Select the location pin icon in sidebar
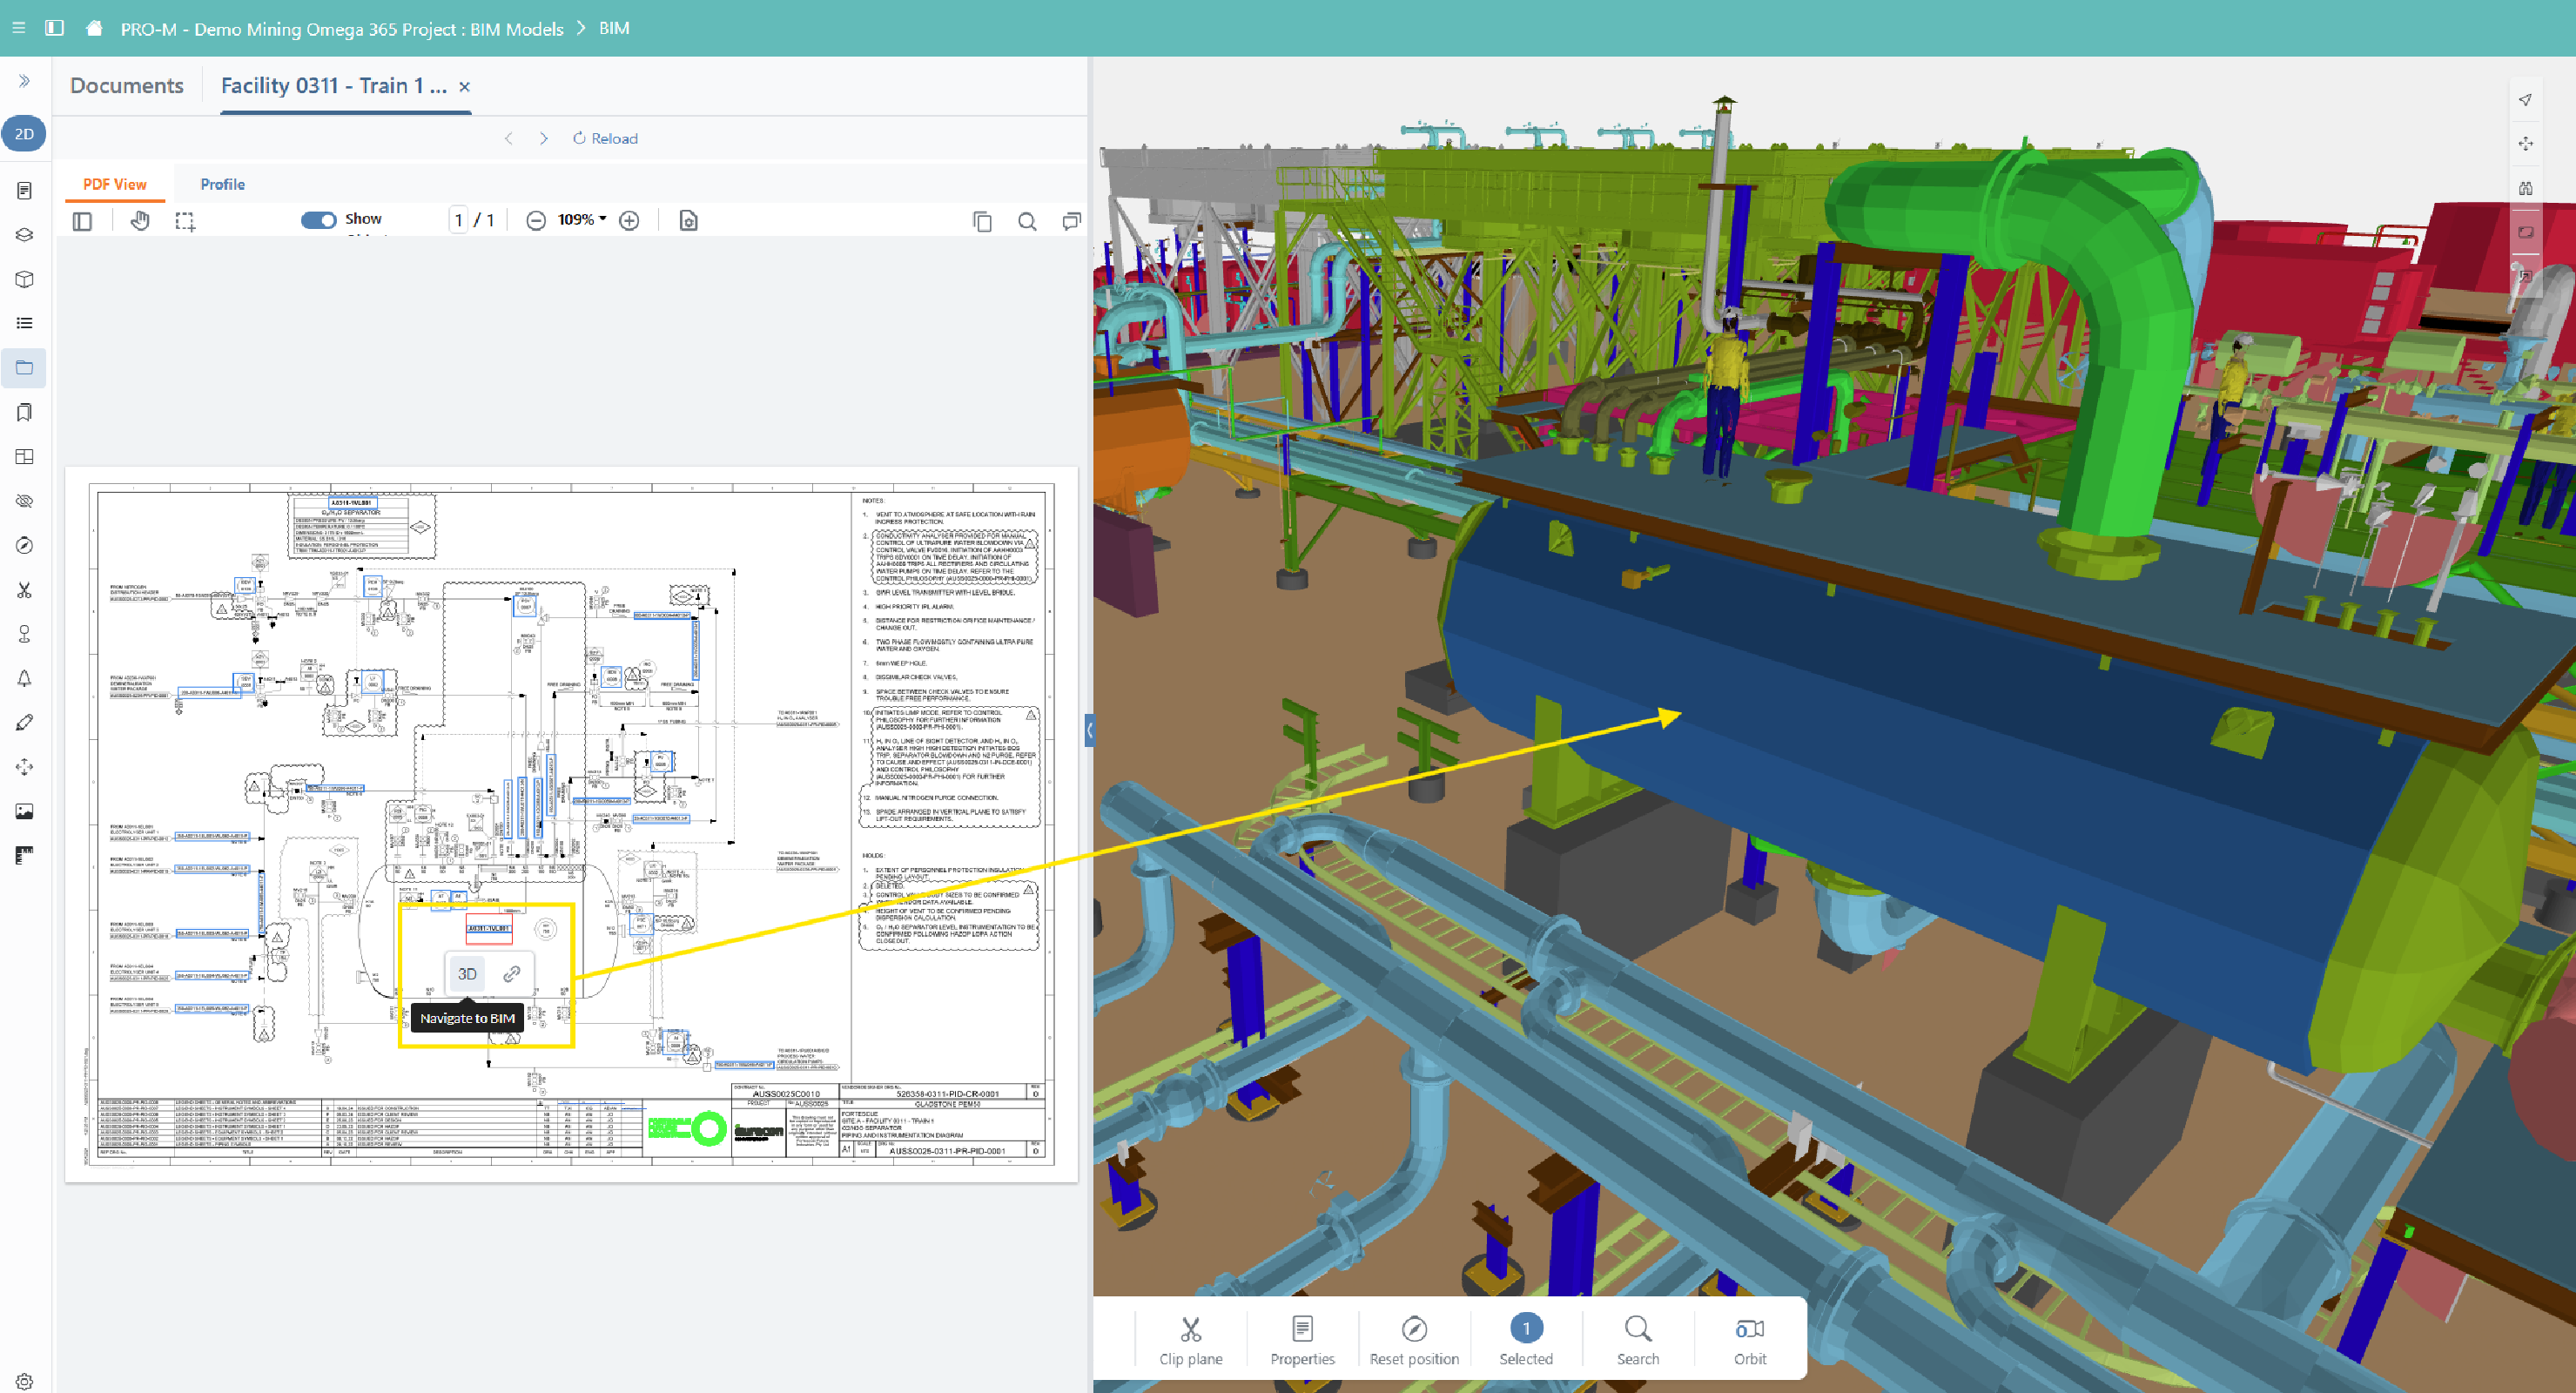The width and height of the screenshot is (2576, 1393). pos(24,634)
